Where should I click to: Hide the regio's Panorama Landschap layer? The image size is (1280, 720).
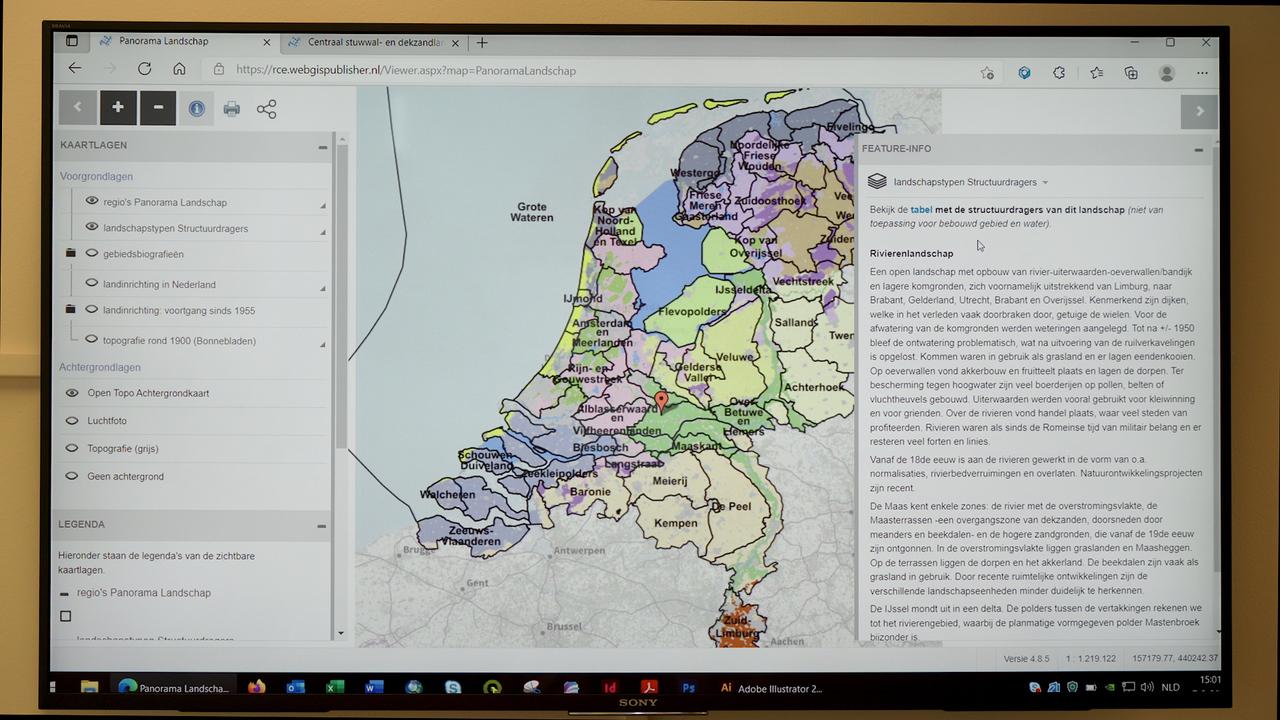point(92,201)
